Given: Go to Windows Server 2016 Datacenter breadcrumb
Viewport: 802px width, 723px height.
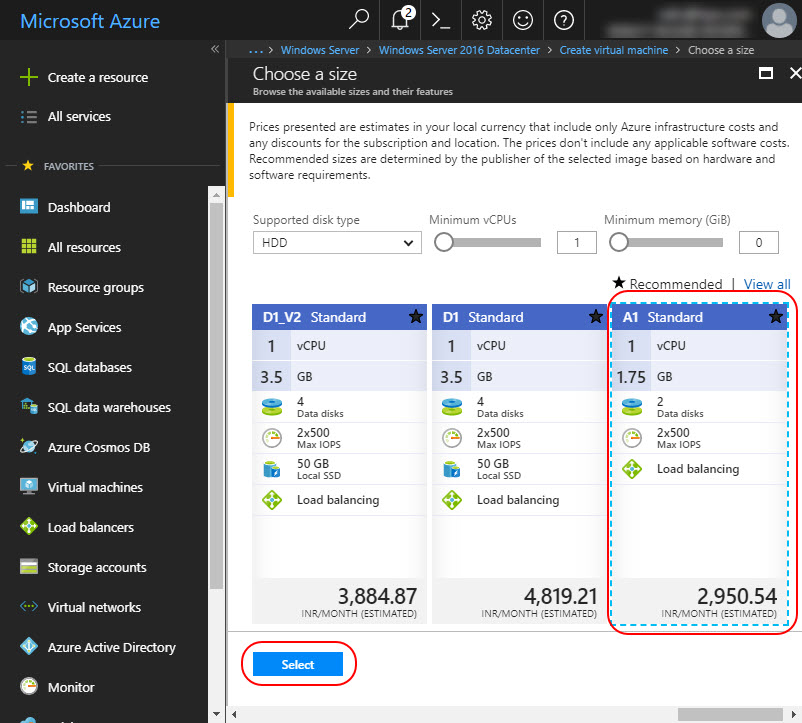Looking at the screenshot, I should [459, 50].
